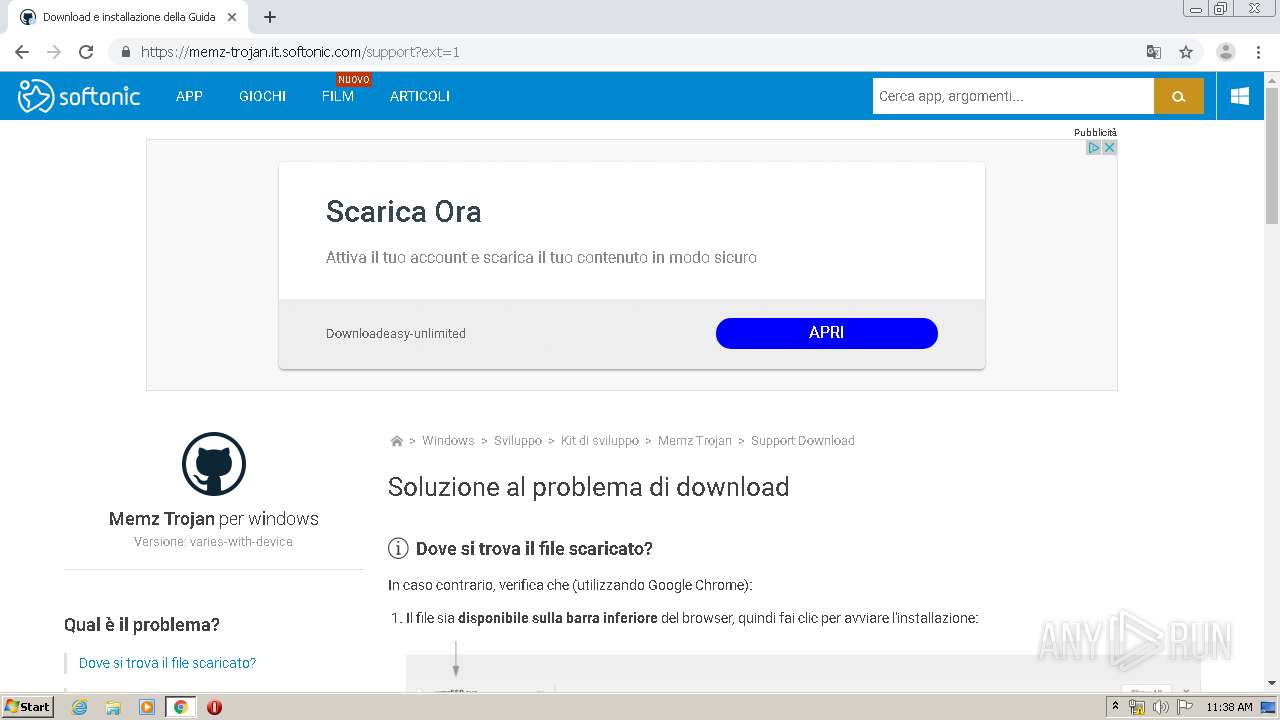This screenshot has width=1280, height=720.
Task: Open the Google Translate page icon
Action: (x=1153, y=52)
